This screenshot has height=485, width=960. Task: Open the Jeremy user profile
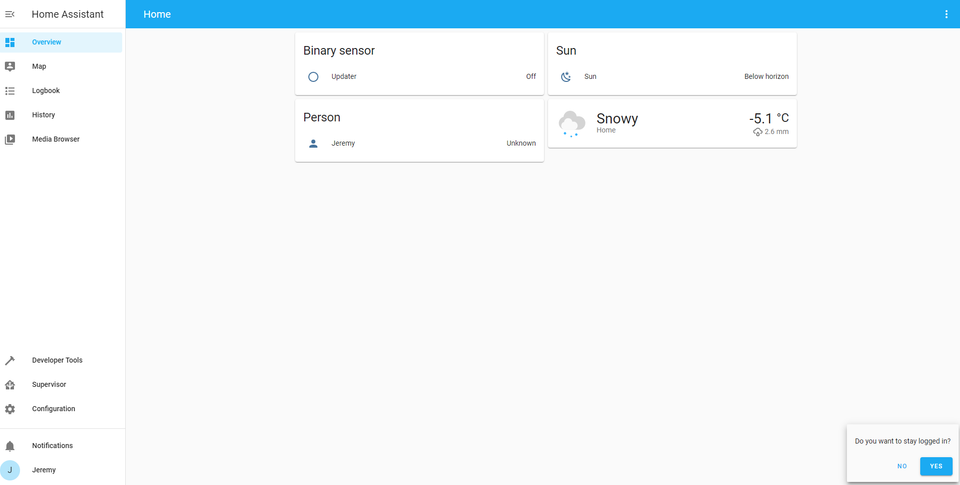coord(44,470)
